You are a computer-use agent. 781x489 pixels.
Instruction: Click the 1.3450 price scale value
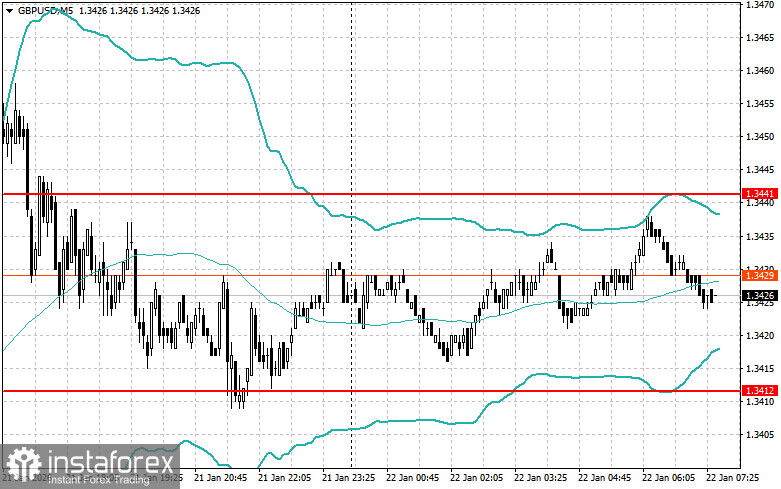(x=760, y=136)
